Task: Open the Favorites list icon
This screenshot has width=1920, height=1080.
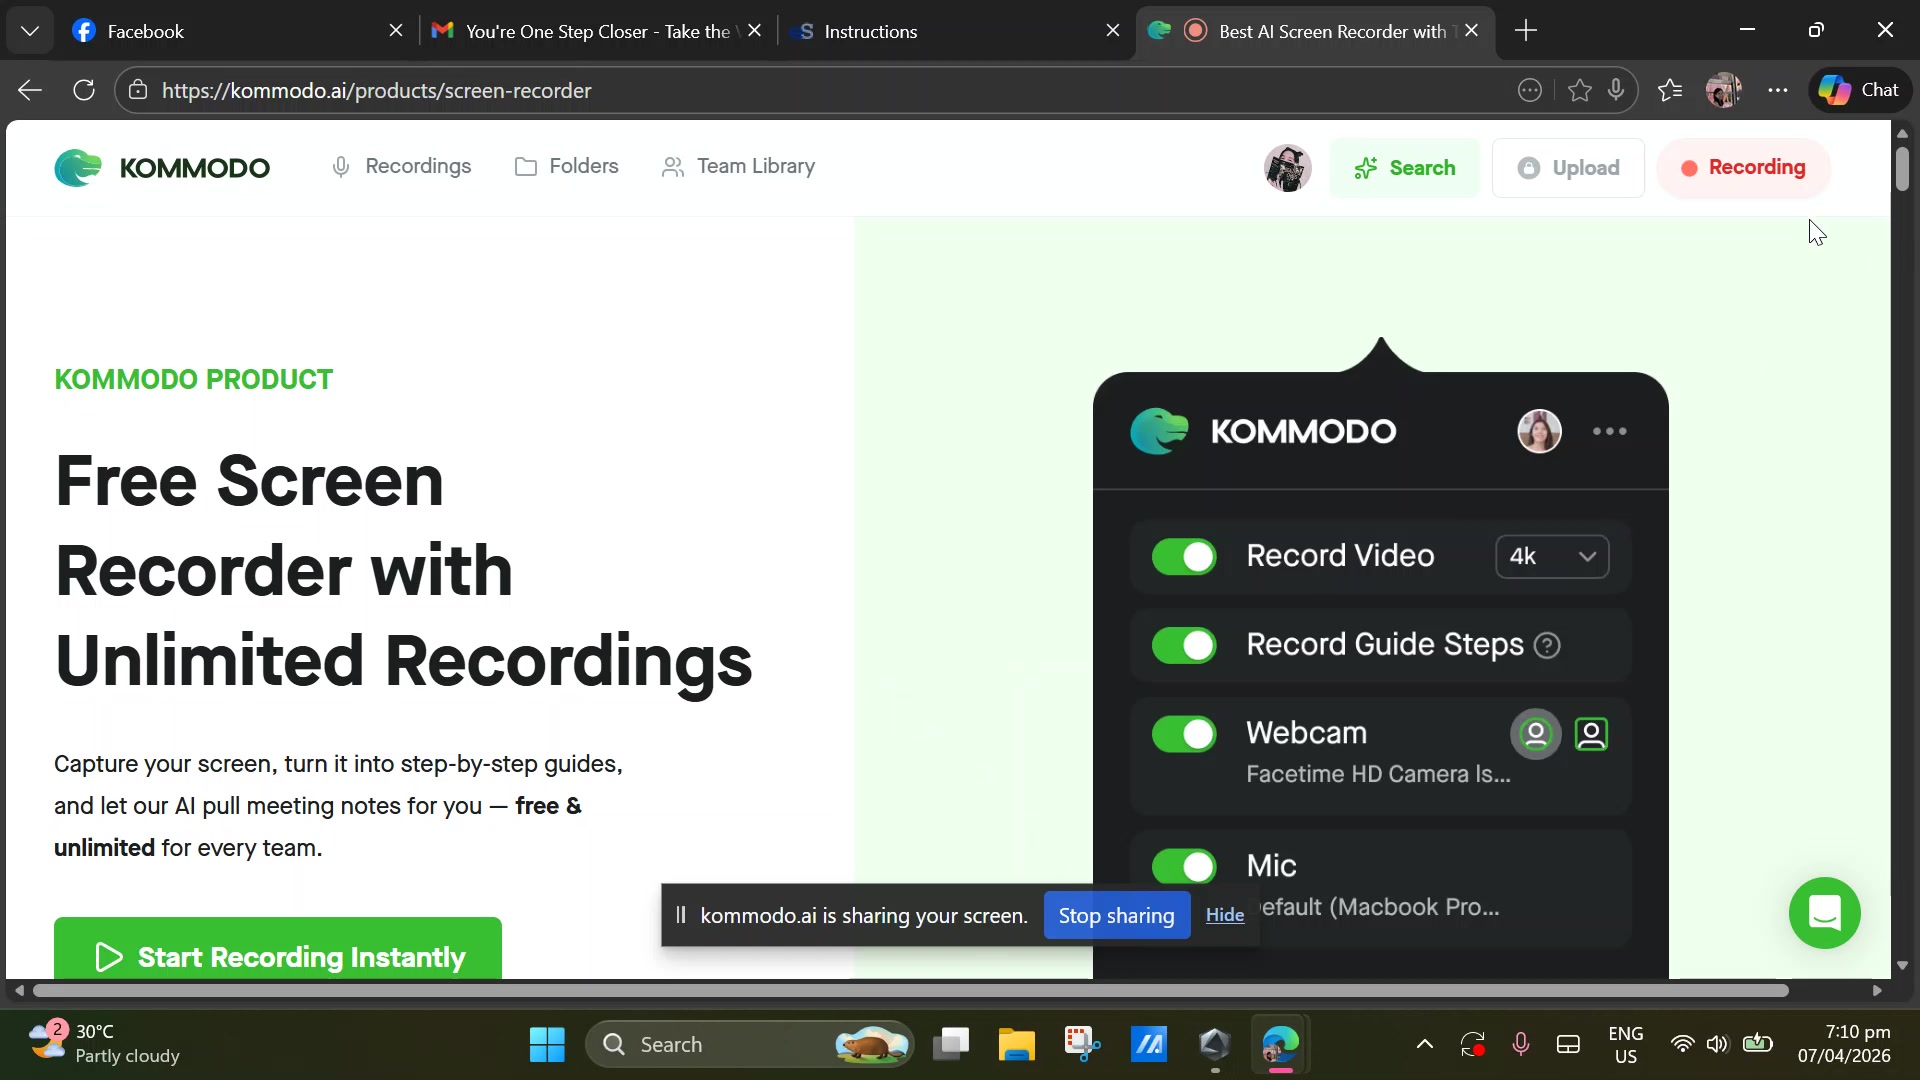Action: coord(1670,91)
